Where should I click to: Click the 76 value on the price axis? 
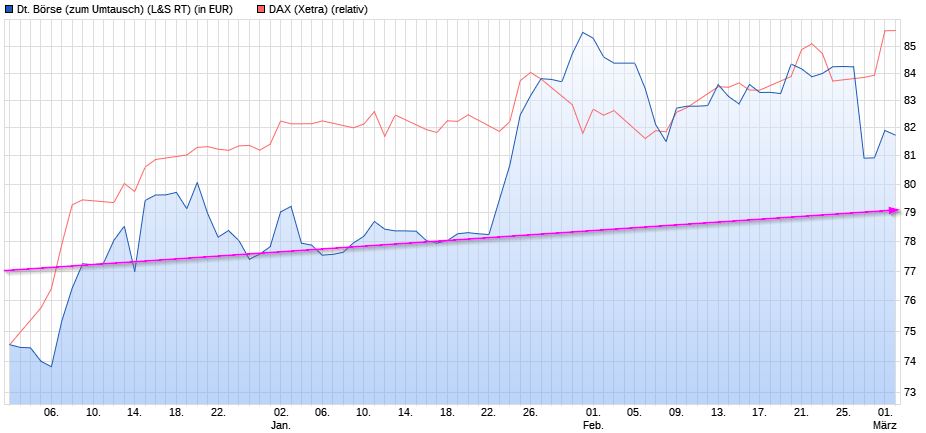point(910,301)
